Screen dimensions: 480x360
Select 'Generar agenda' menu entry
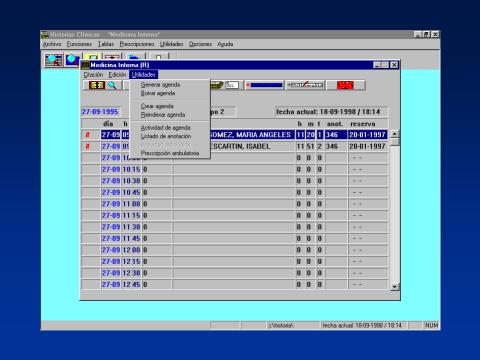(160, 85)
